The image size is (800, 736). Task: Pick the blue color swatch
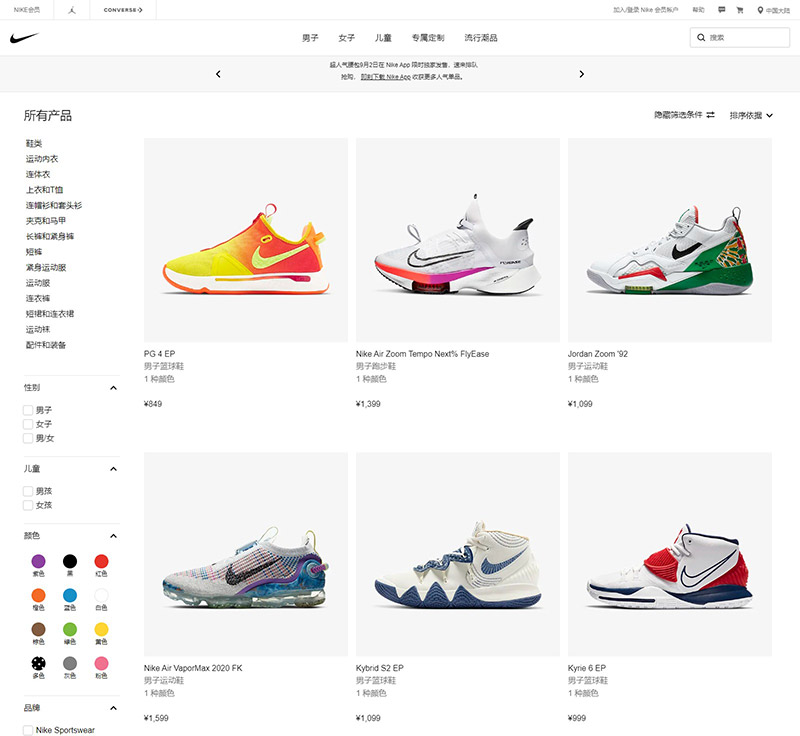tap(70, 595)
